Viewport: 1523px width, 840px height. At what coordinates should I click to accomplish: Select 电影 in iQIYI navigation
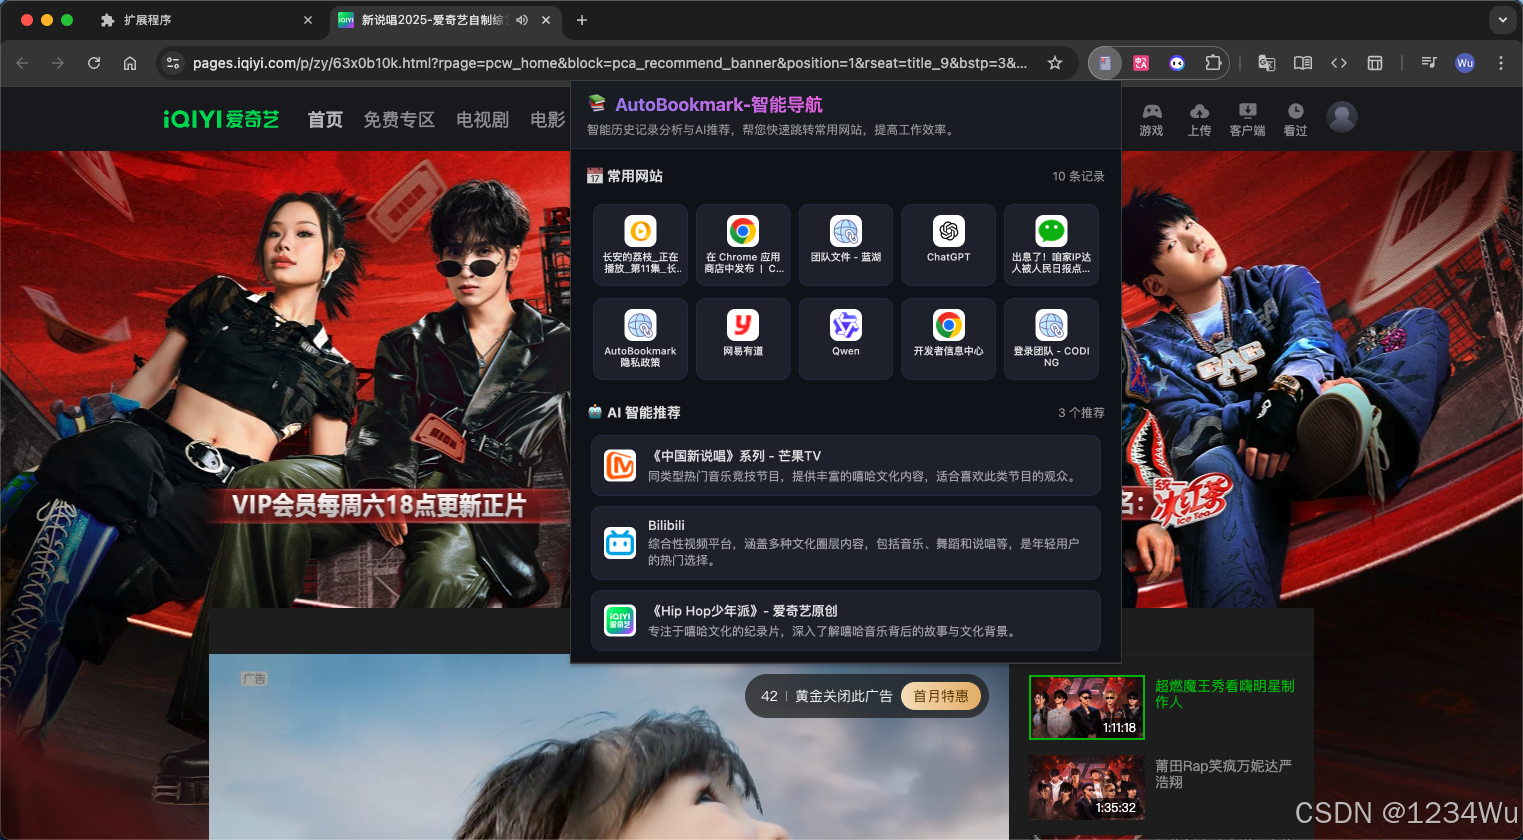click(548, 120)
